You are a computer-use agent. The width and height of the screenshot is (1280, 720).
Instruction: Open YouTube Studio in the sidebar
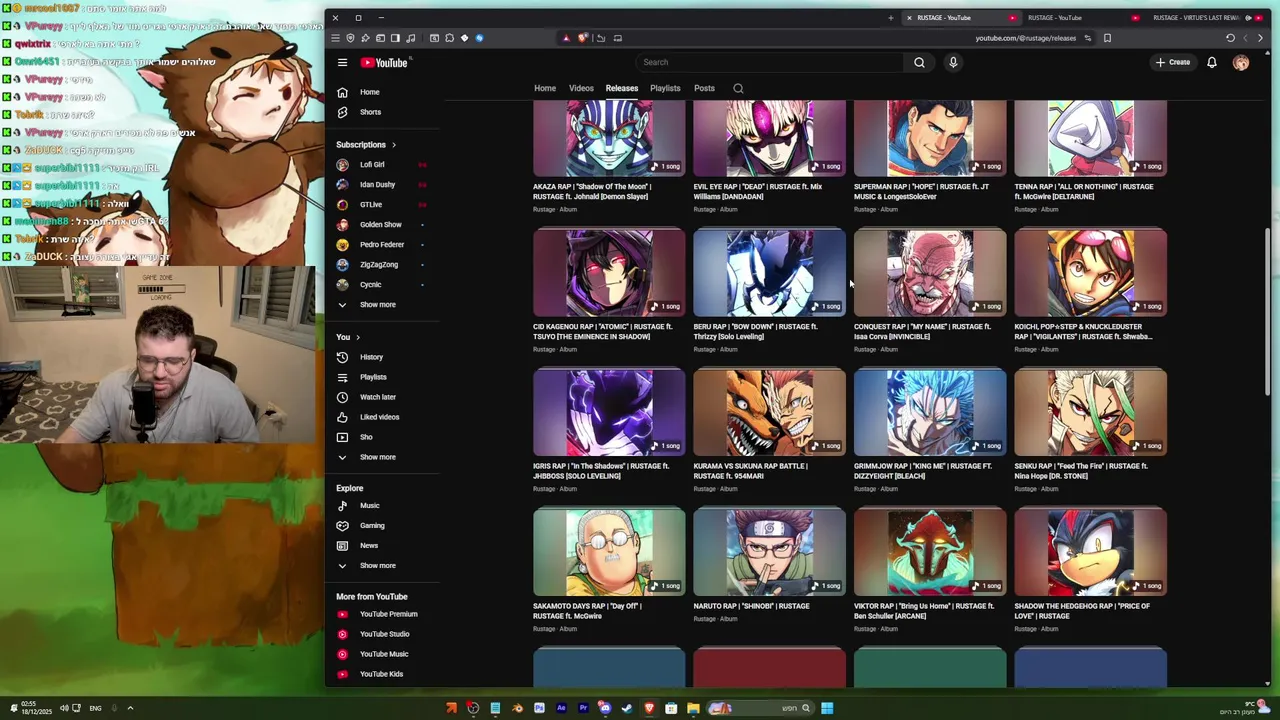[385, 634]
